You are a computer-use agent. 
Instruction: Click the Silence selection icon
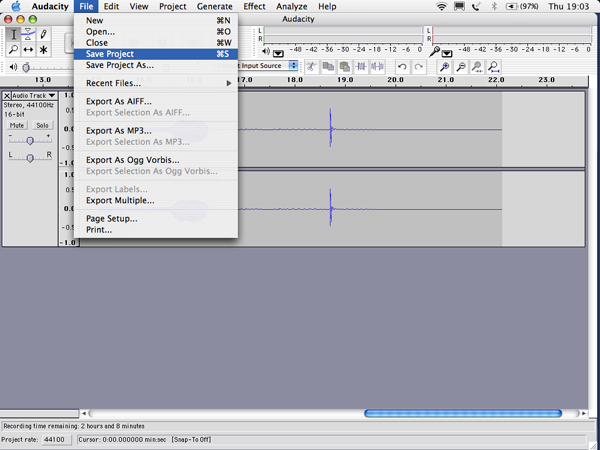[377, 67]
